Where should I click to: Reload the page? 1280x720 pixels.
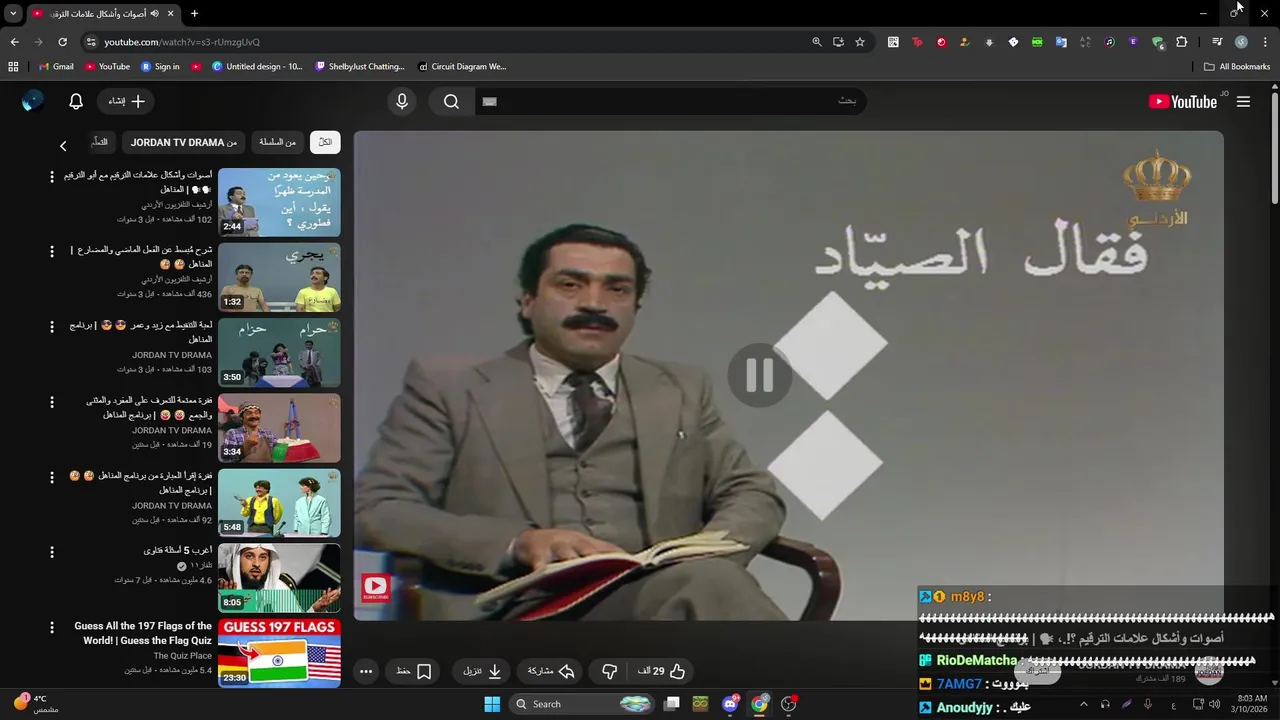[62, 42]
